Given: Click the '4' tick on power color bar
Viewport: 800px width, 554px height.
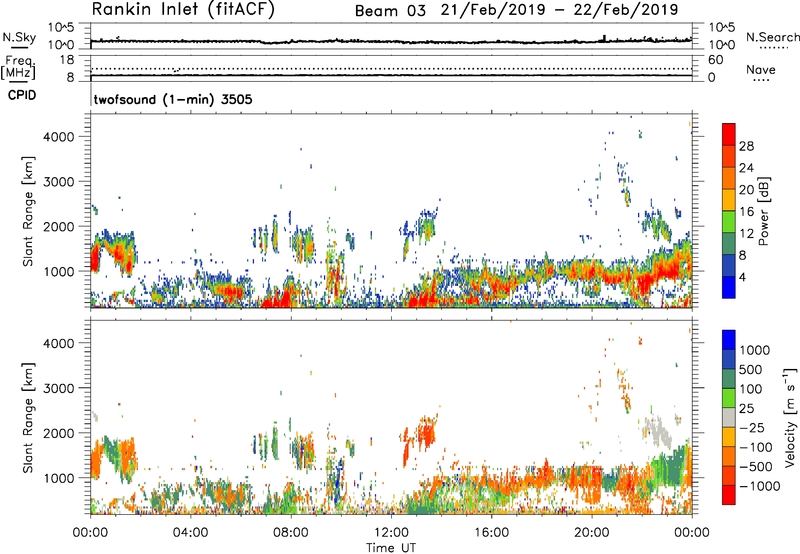Looking at the screenshot, I should click(x=743, y=278).
